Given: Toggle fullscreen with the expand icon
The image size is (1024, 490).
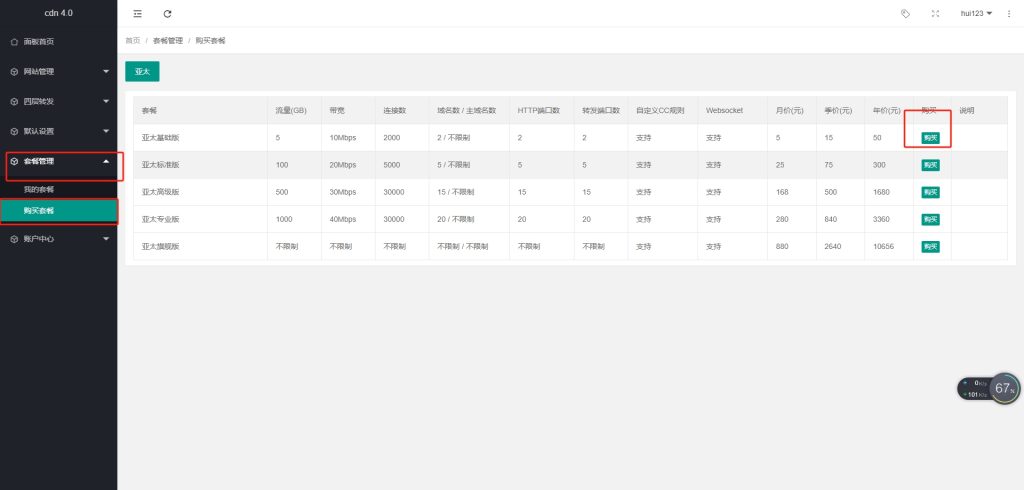Looking at the screenshot, I should click(x=935, y=13).
